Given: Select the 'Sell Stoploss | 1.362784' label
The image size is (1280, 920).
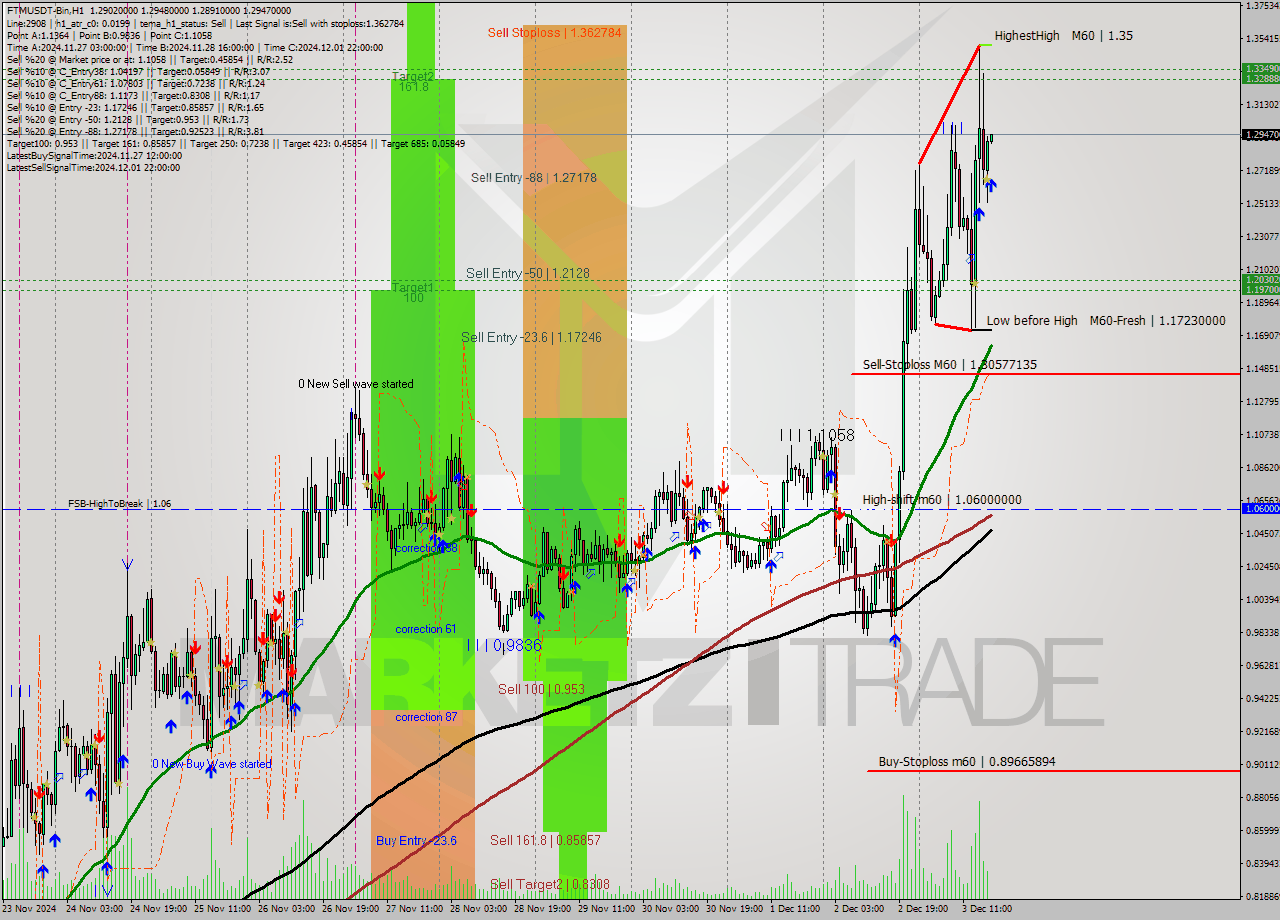Looking at the screenshot, I should point(555,32).
